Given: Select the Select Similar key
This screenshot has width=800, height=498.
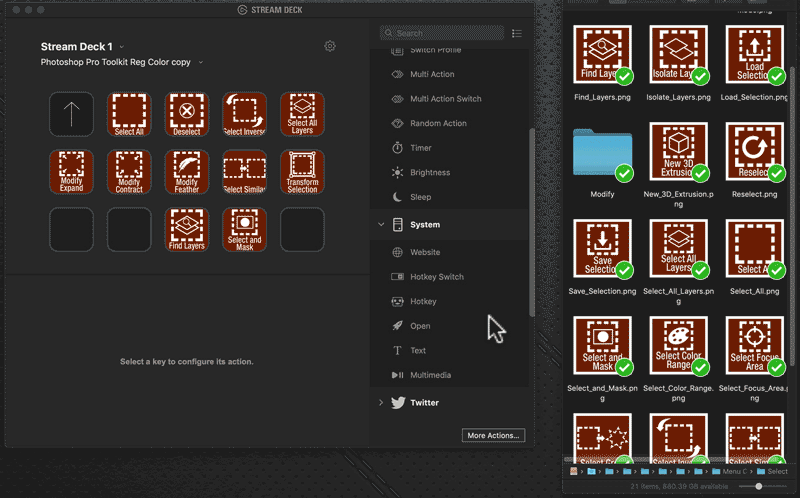Looking at the screenshot, I should pyautogui.click(x=244, y=172).
